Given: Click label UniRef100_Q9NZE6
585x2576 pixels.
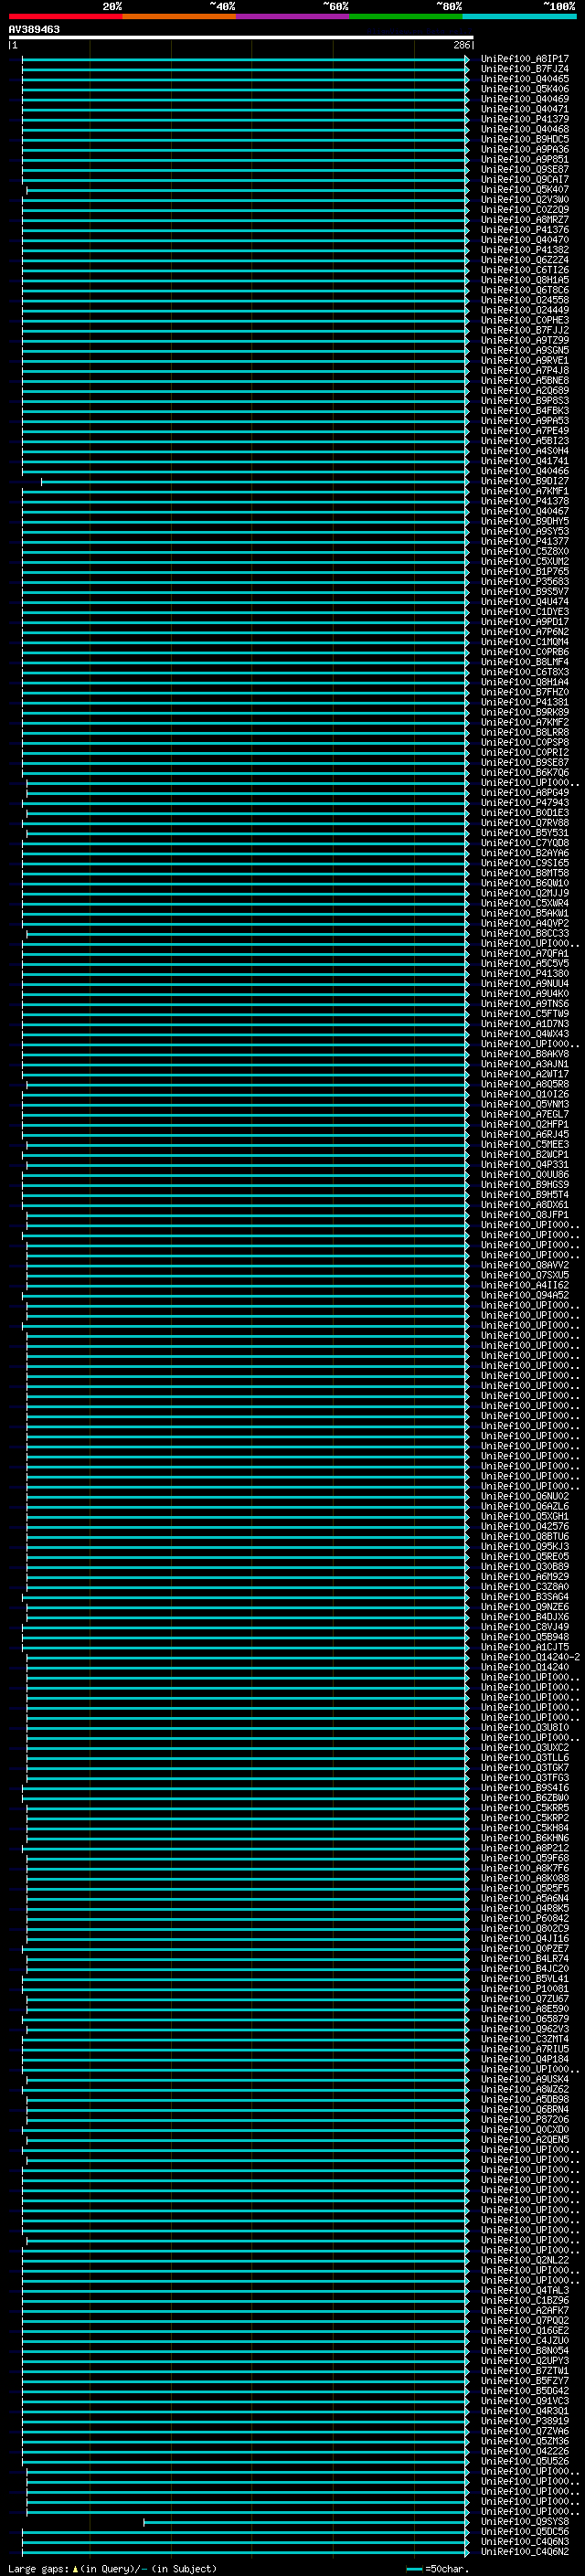Looking at the screenshot, I should pos(524,1607).
